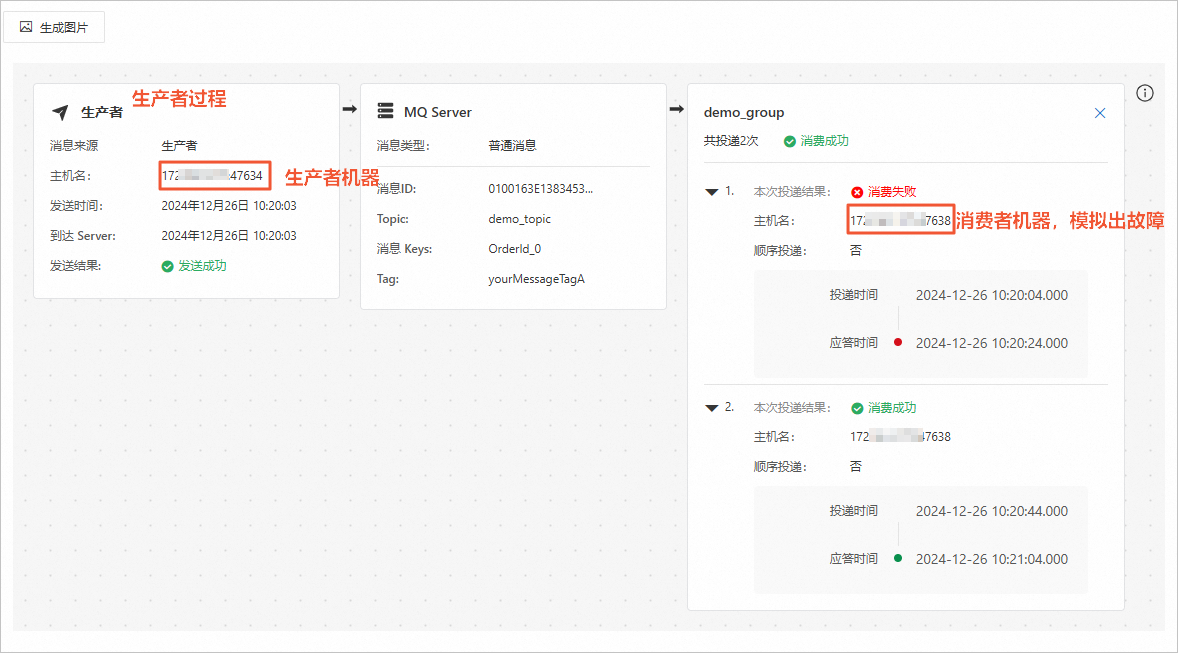Select the demo_group title
This screenshot has height=653, width=1178.
coord(744,113)
